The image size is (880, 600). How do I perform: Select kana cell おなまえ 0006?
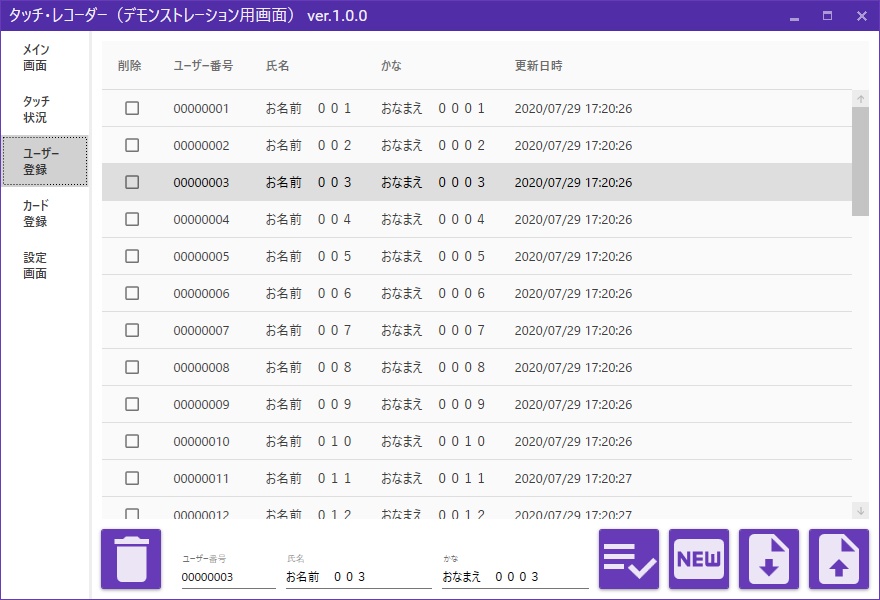(x=433, y=294)
